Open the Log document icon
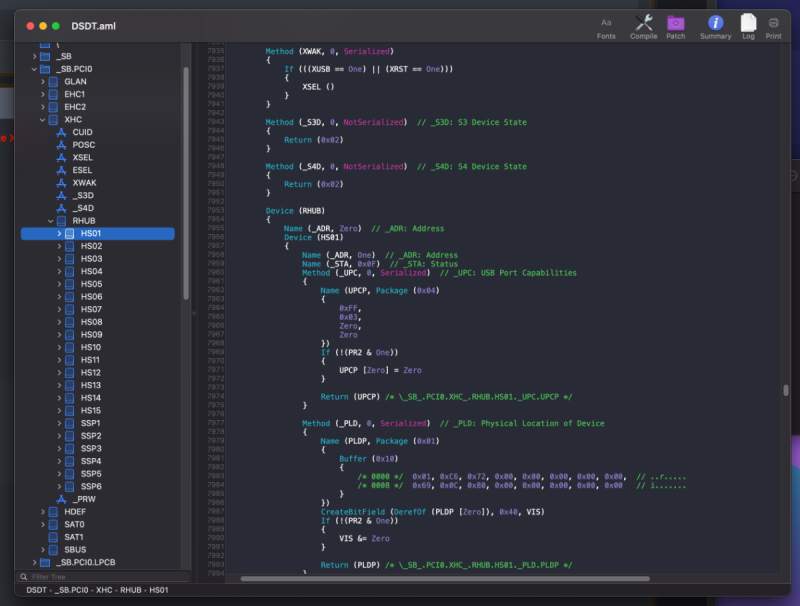Image resolution: width=800 pixels, height=606 pixels. tap(748, 22)
